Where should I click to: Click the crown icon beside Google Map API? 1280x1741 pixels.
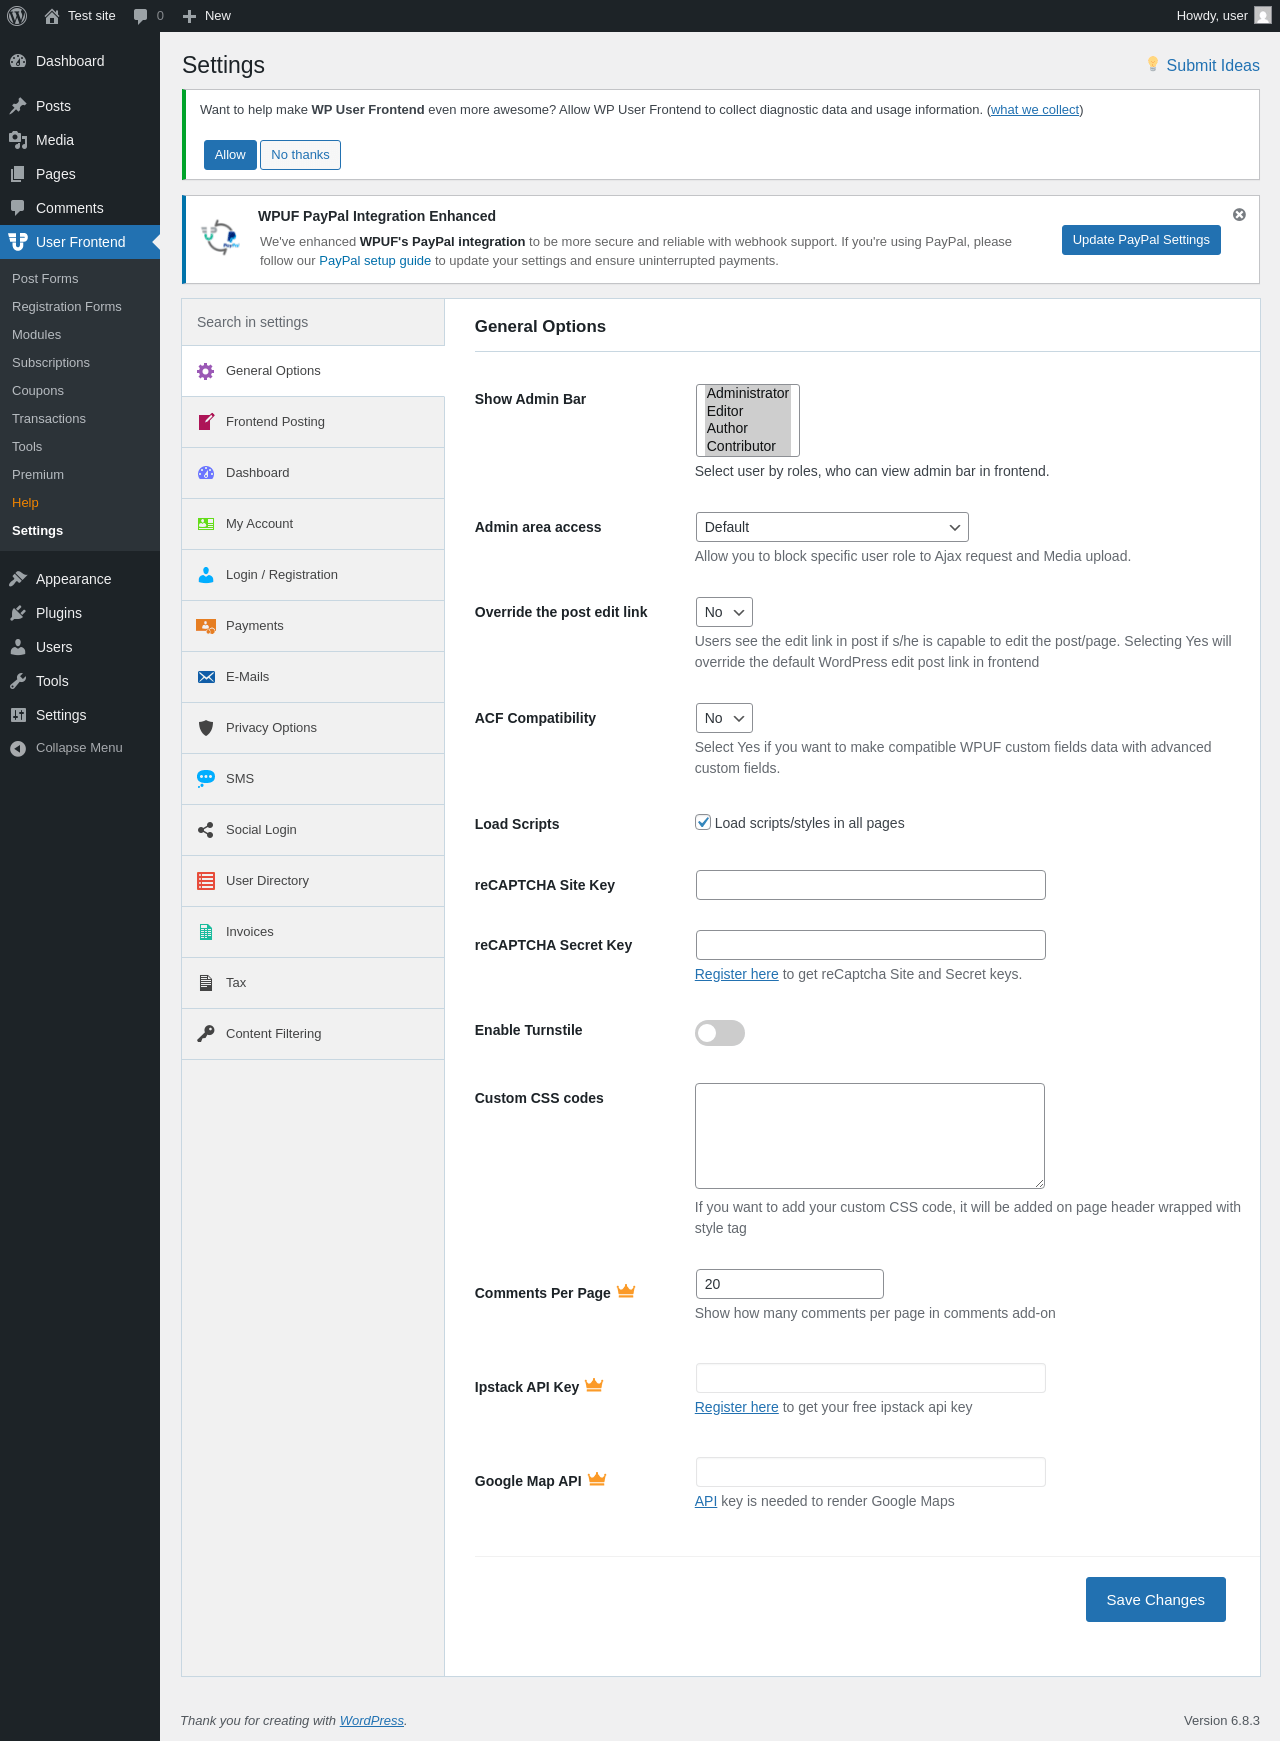click(x=597, y=1479)
